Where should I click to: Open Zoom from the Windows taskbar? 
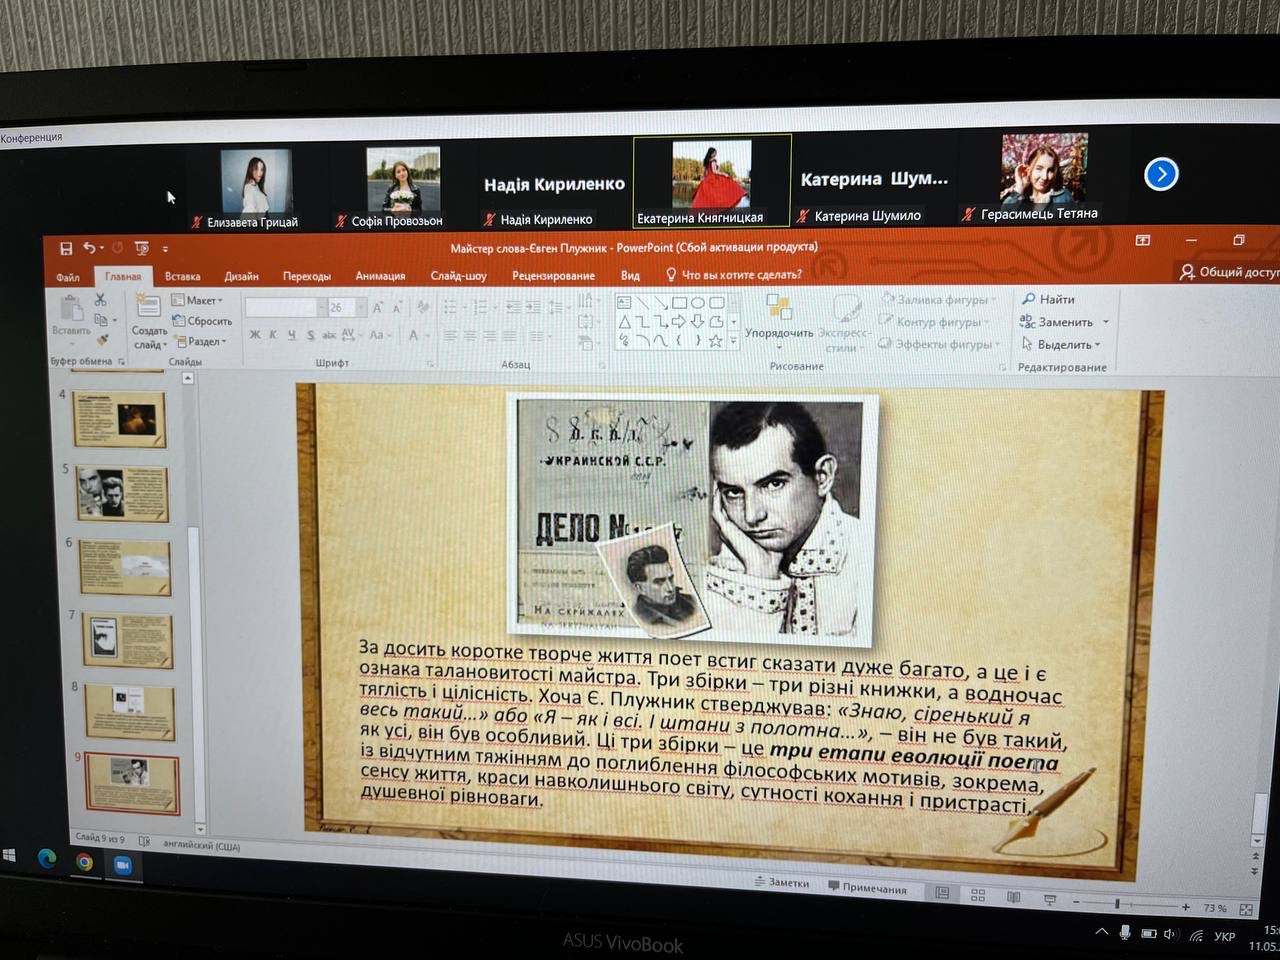click(122, 864)
